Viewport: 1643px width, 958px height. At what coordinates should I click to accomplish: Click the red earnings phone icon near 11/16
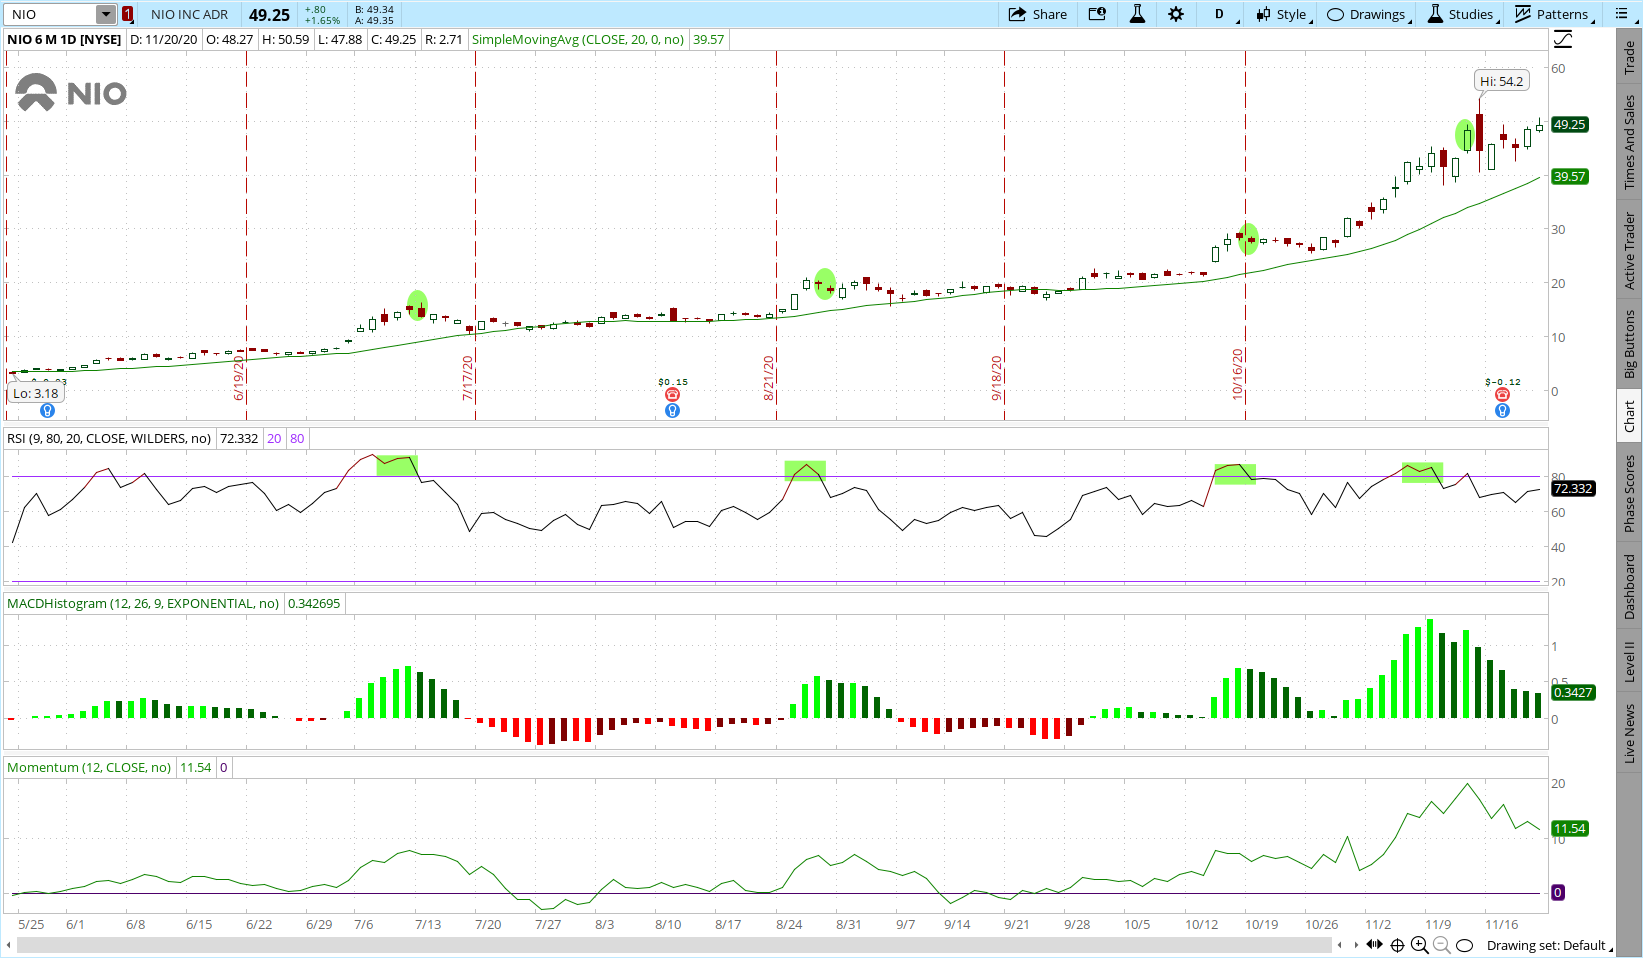[x=1502, y=395]
